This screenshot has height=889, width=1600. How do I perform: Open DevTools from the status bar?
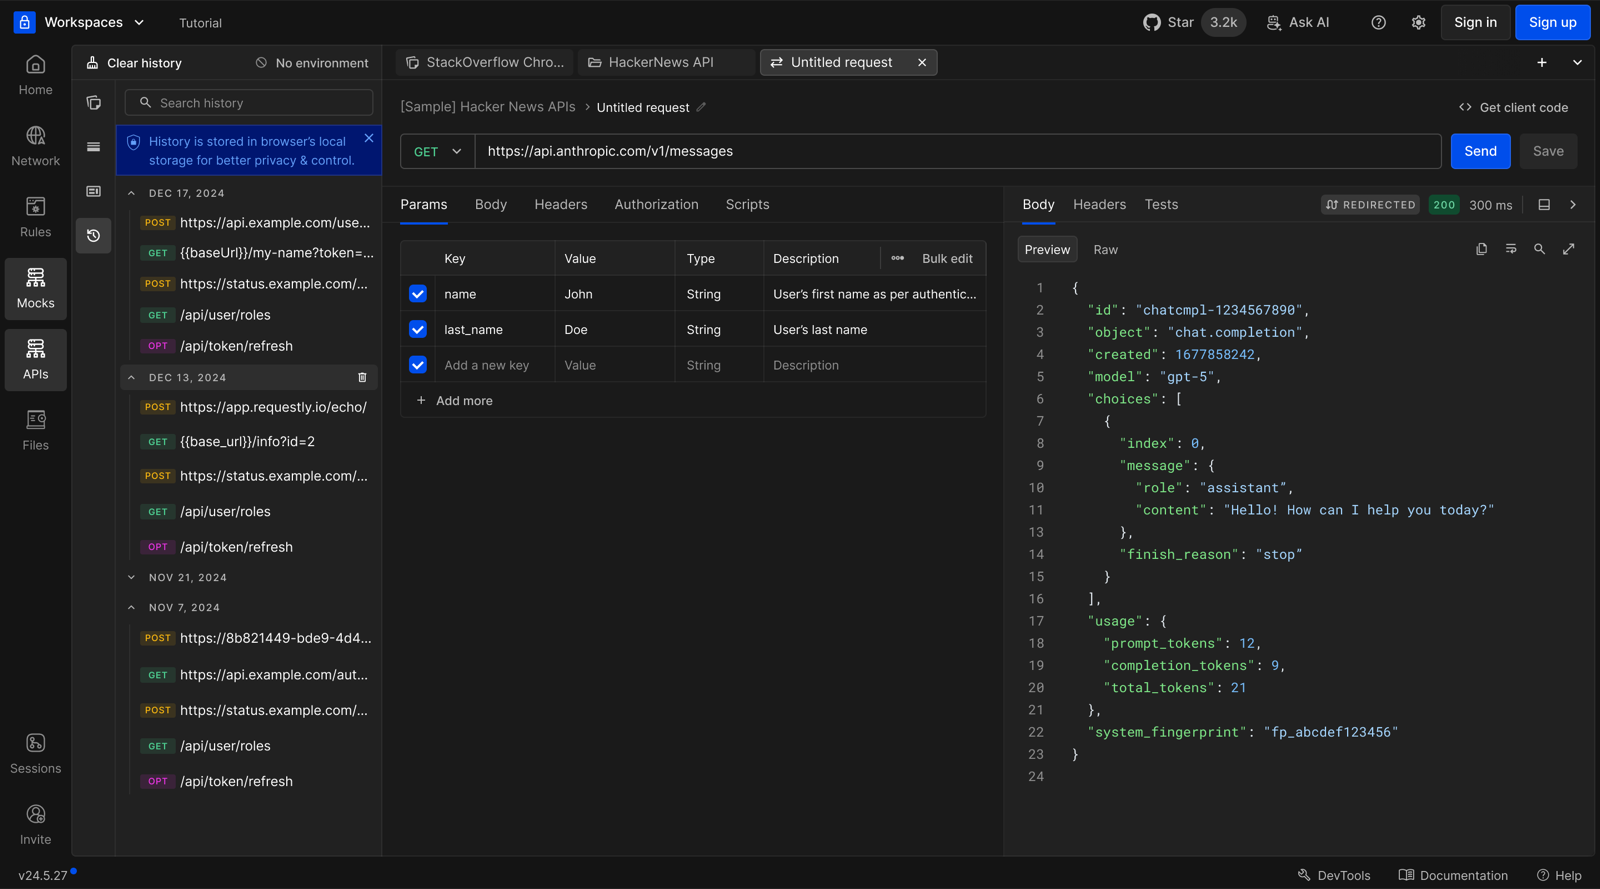click(1334, 875)
